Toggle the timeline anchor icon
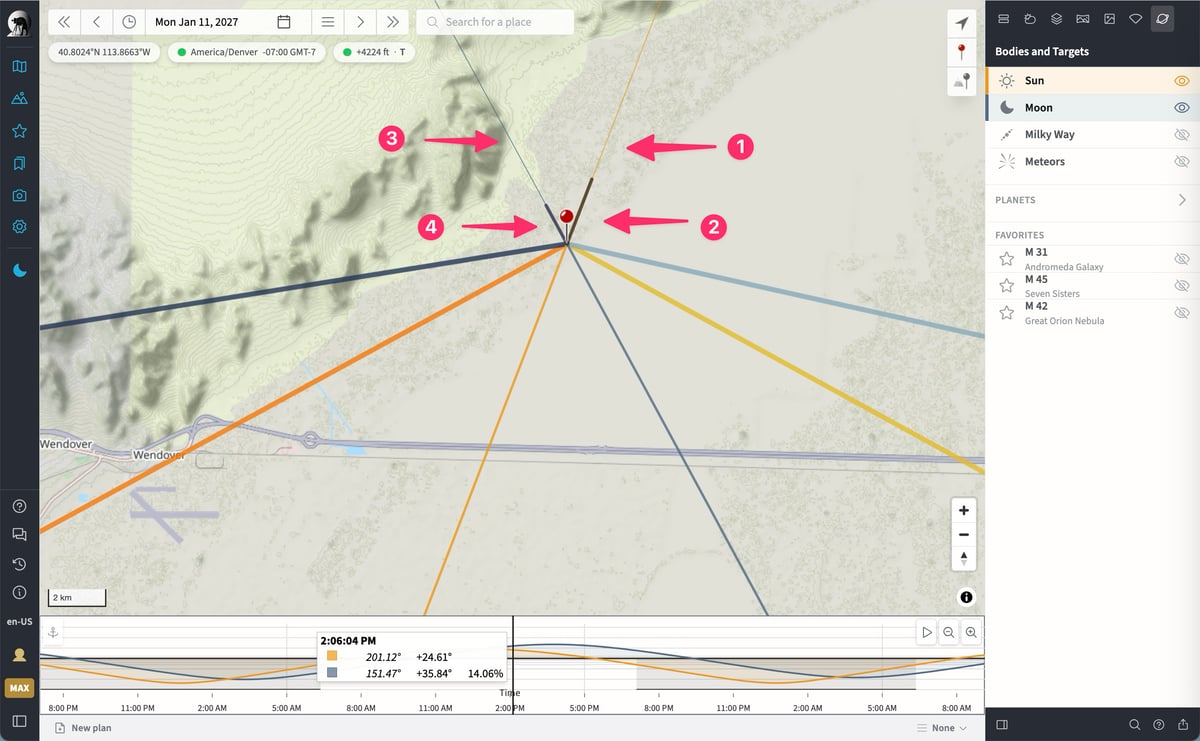 [54, 632]
